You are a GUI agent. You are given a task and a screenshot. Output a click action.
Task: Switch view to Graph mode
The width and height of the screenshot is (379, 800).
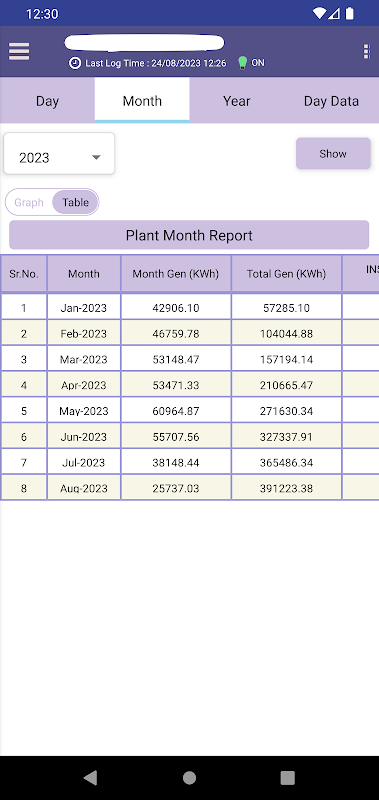coord(29,203)
